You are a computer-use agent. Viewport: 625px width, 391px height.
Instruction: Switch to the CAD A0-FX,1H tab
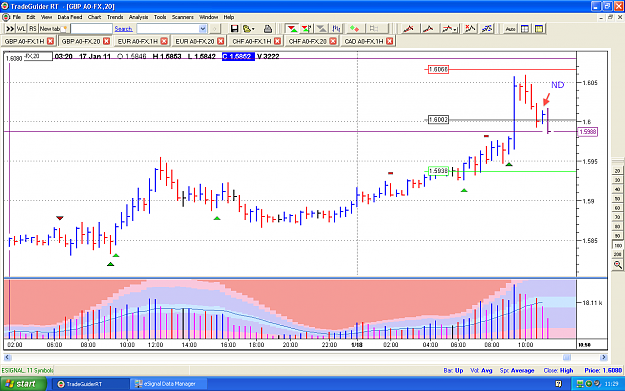click(364, 41)
